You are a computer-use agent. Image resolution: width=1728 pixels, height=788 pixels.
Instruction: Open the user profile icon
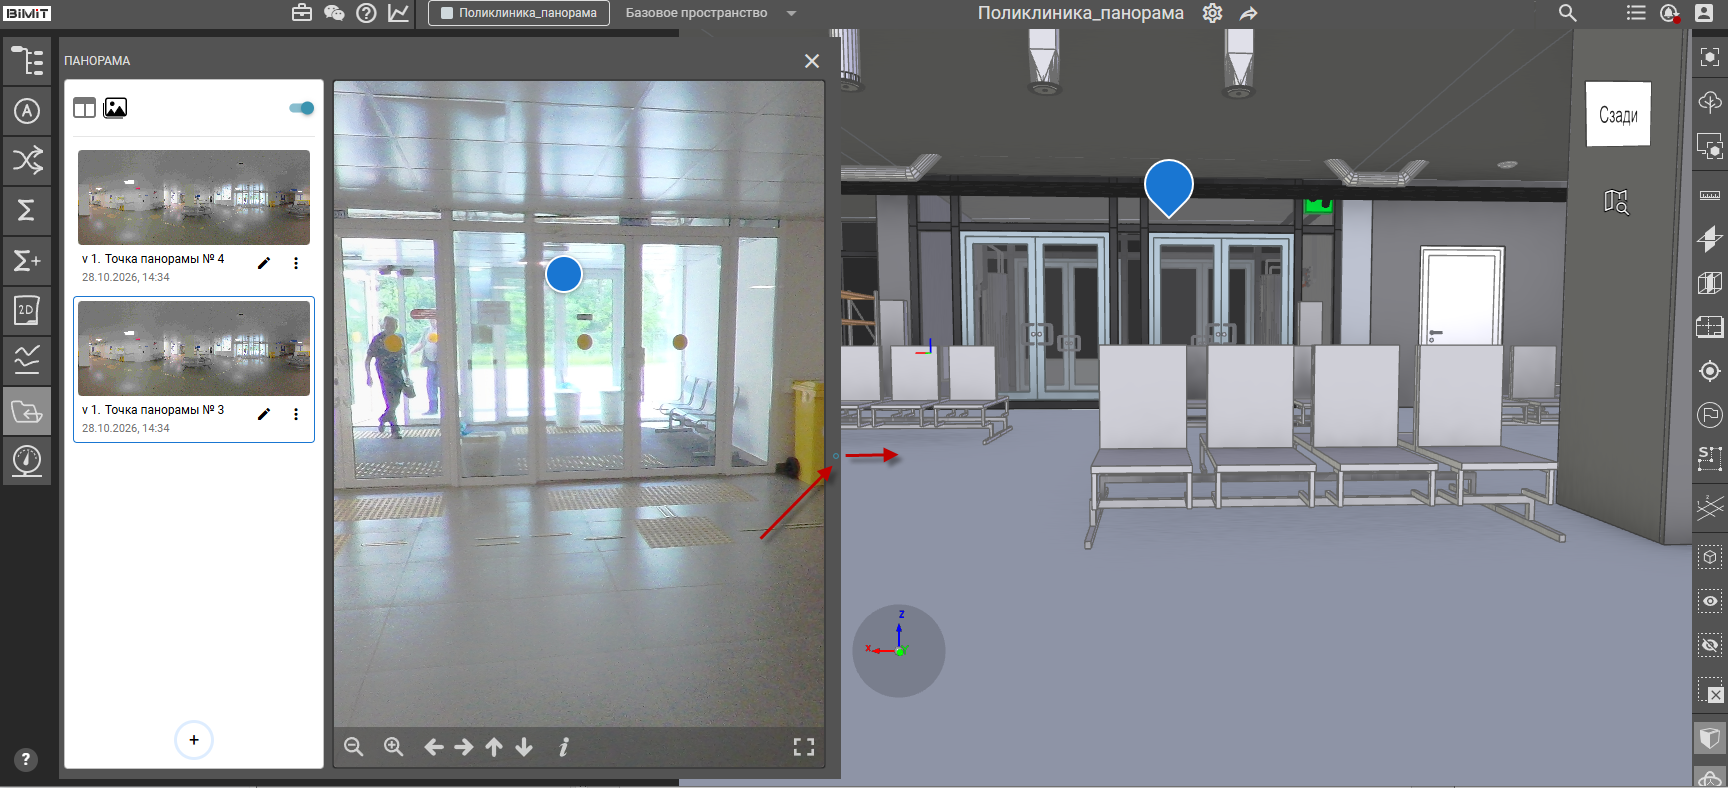point(1704,13)
